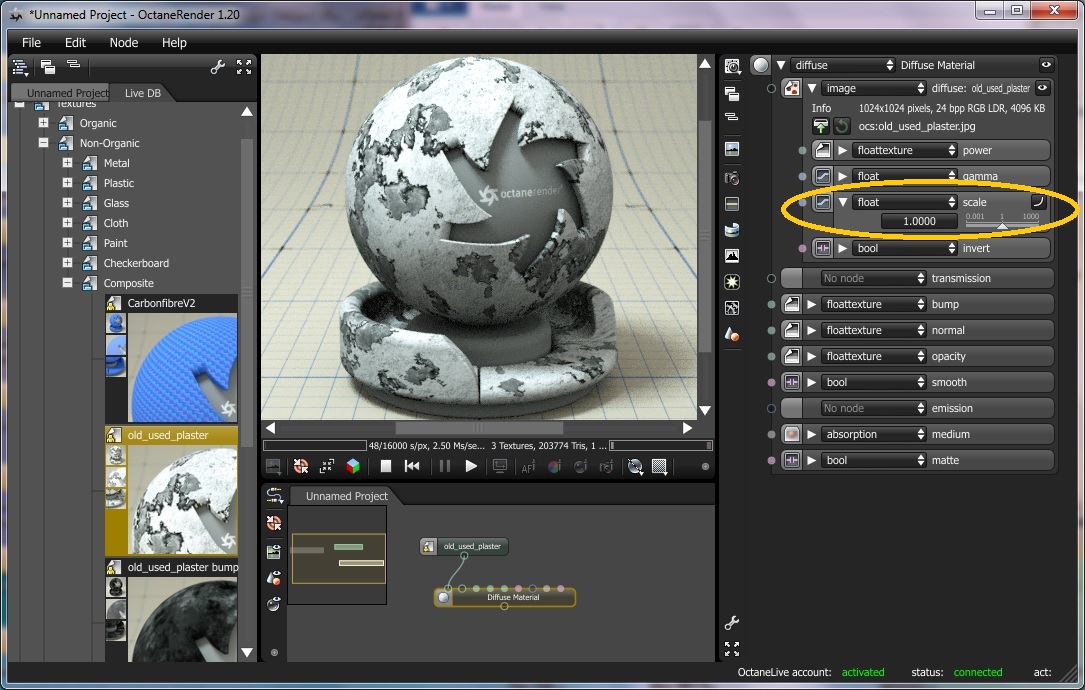Screen dimensions: 1085x690
Task: Click the material preview sphere icon
Action: click(x=760, y=65)
